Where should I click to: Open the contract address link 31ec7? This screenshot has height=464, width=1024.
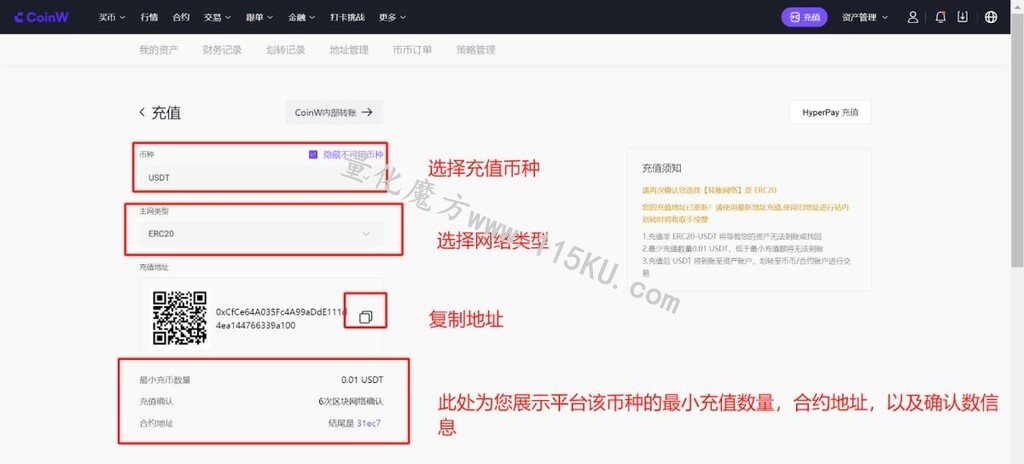click(369, 423)
